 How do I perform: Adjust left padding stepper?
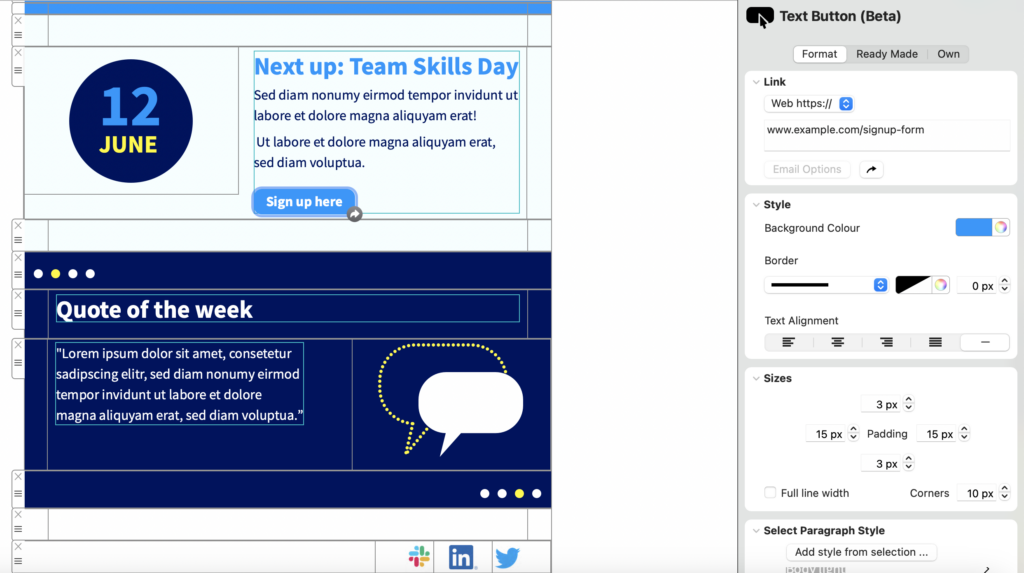pos(853,433)
